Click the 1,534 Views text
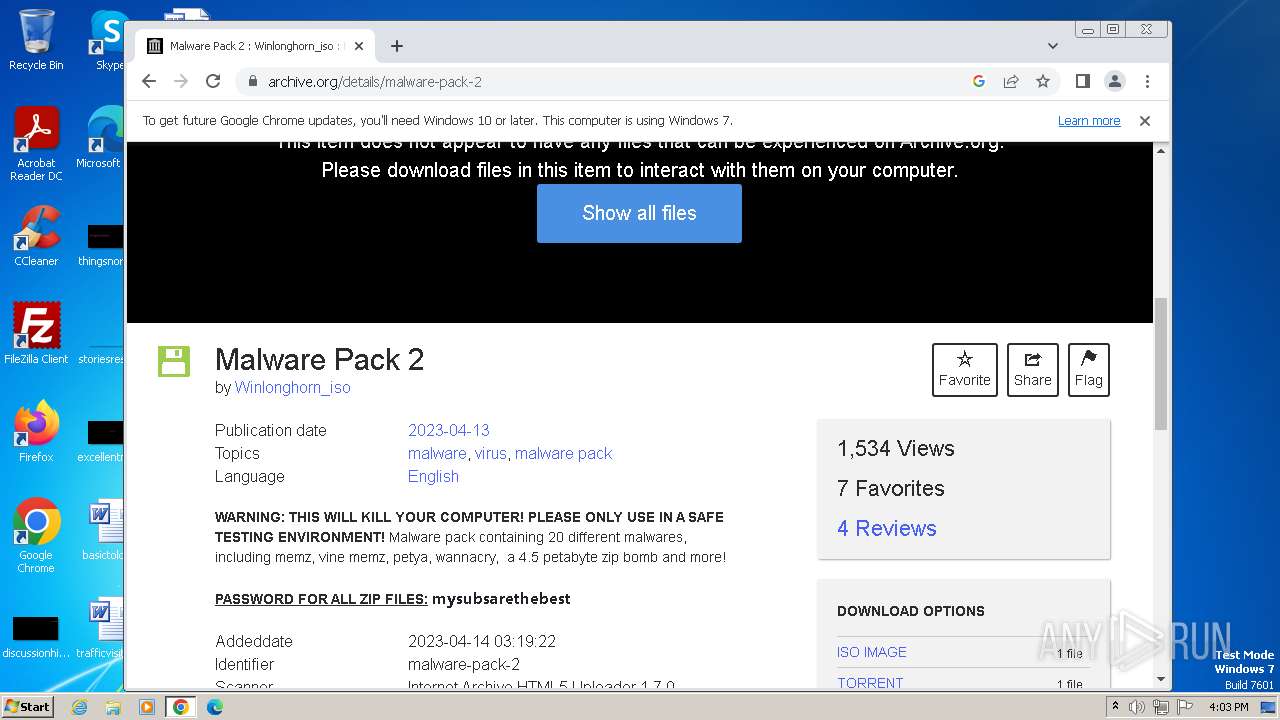1280x720 pixels. pyautogui.click(x=896, y=448)
